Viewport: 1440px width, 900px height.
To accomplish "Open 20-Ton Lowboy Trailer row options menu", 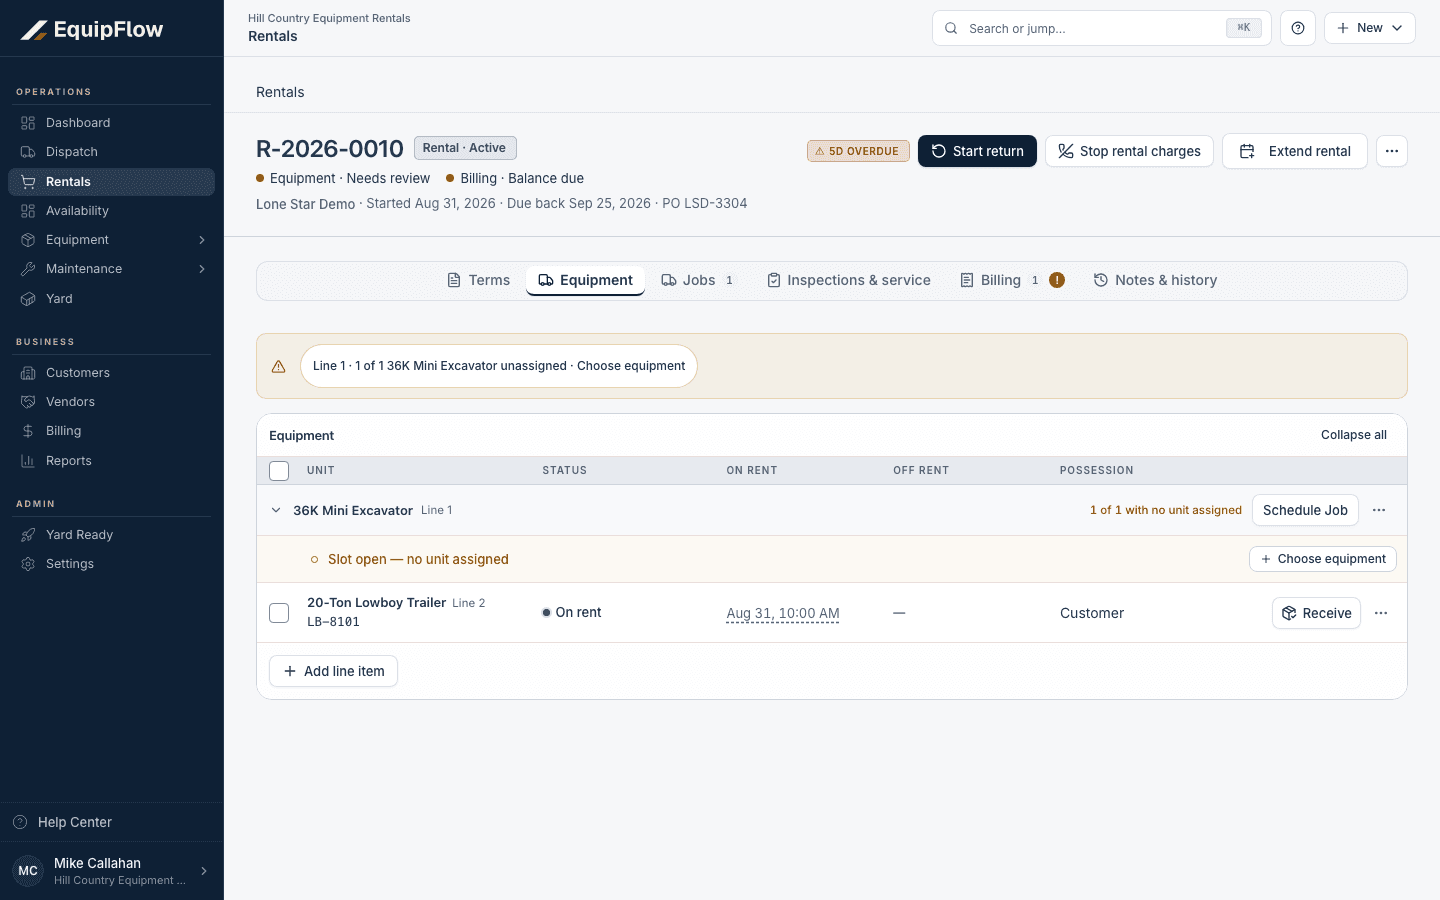I will point(1381,613).
